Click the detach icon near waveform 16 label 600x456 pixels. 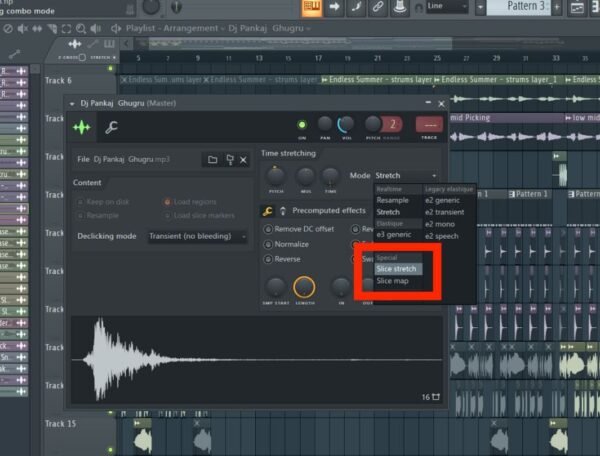coord(436,397)
